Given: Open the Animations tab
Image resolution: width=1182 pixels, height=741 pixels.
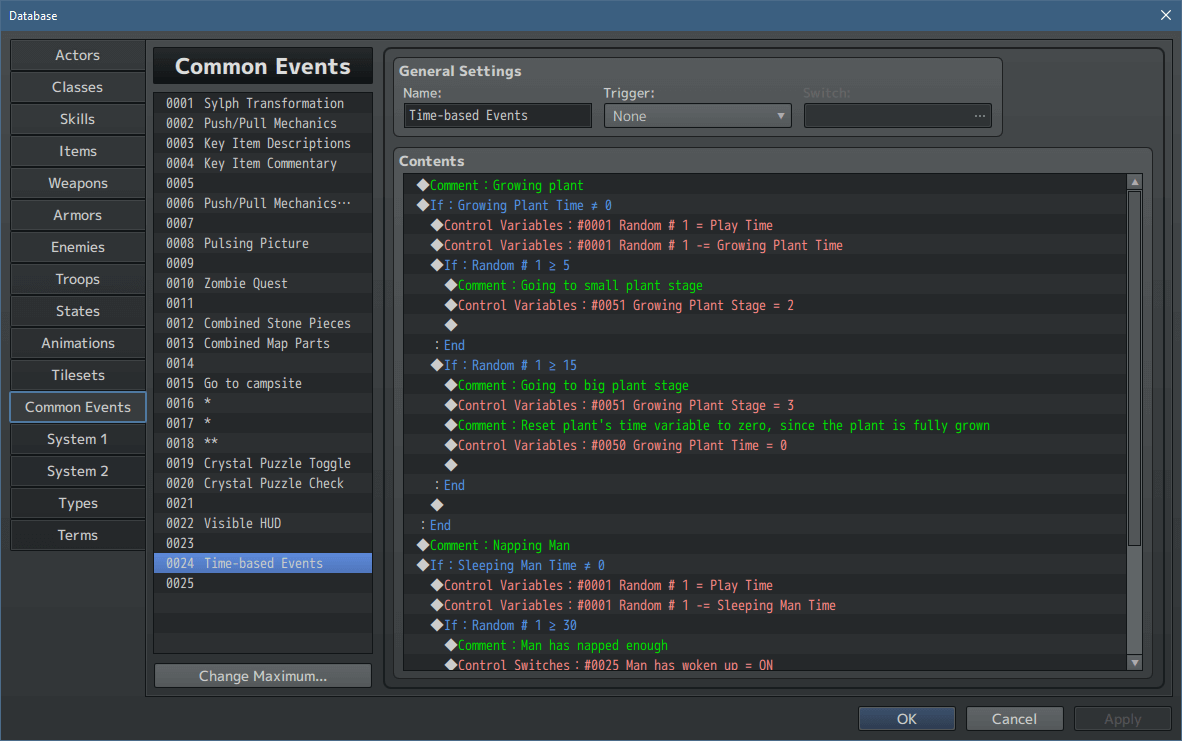Looking at the screenshot, I should tap(78, 343).
